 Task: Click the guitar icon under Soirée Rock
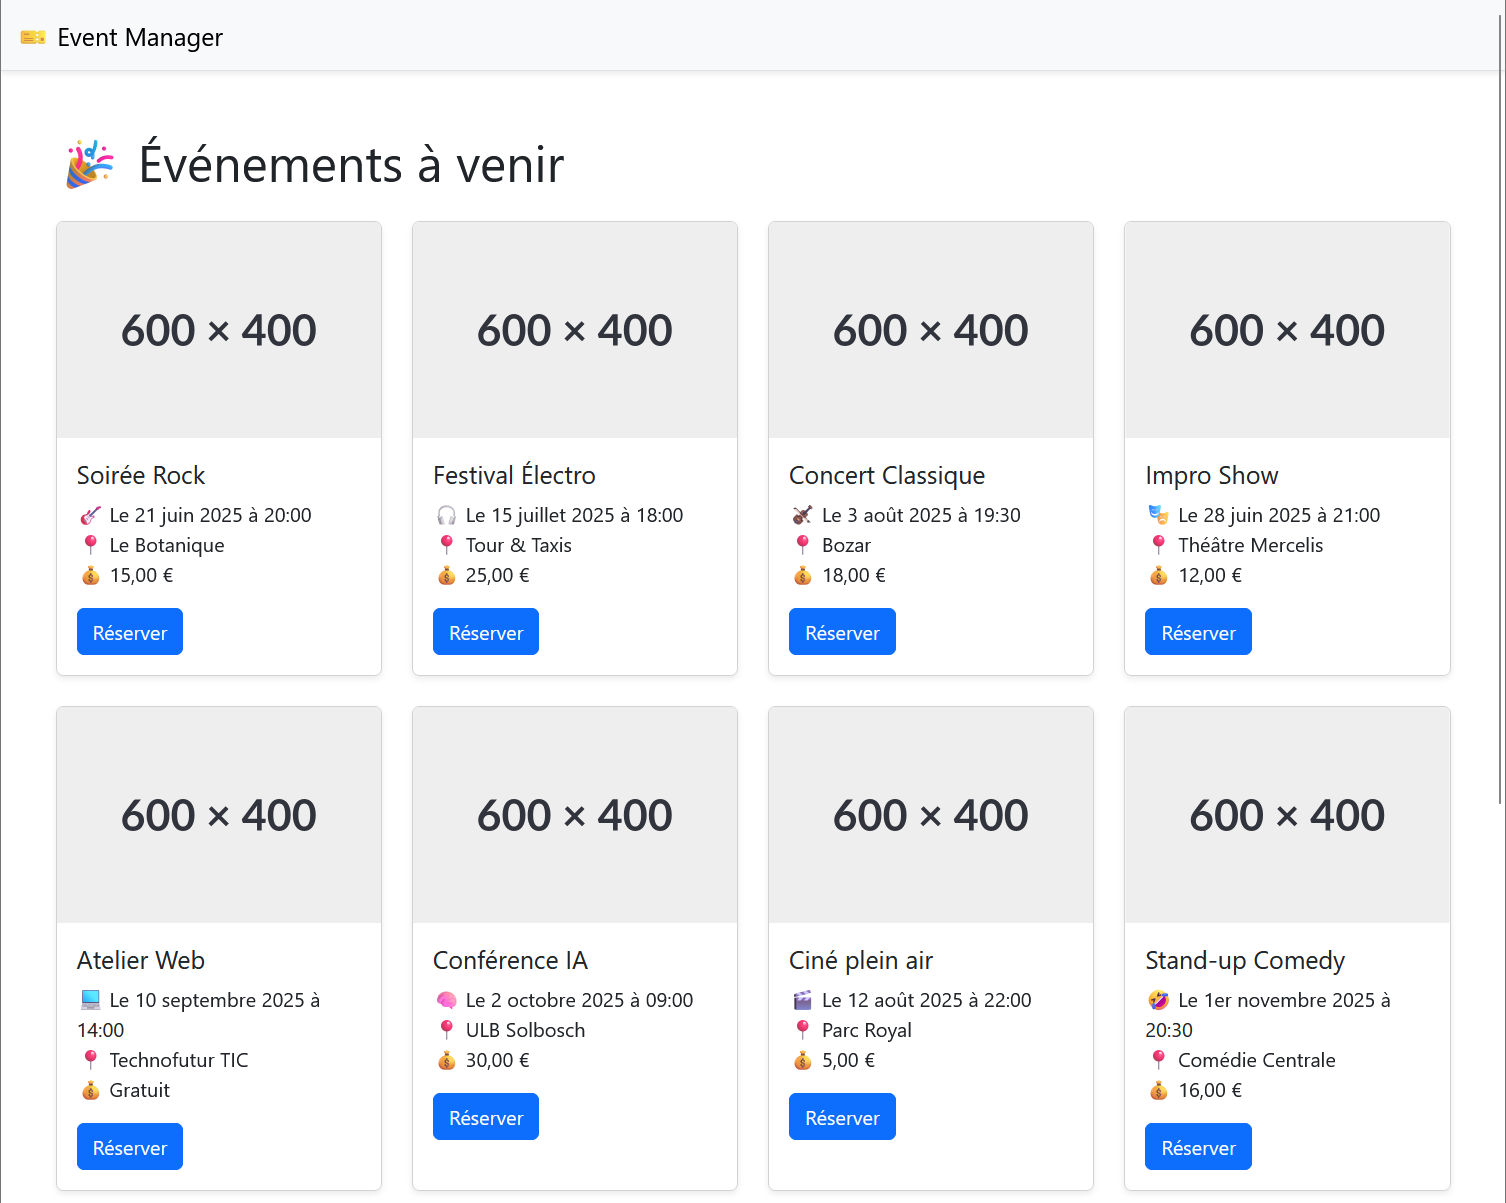[x=90, y=516]
